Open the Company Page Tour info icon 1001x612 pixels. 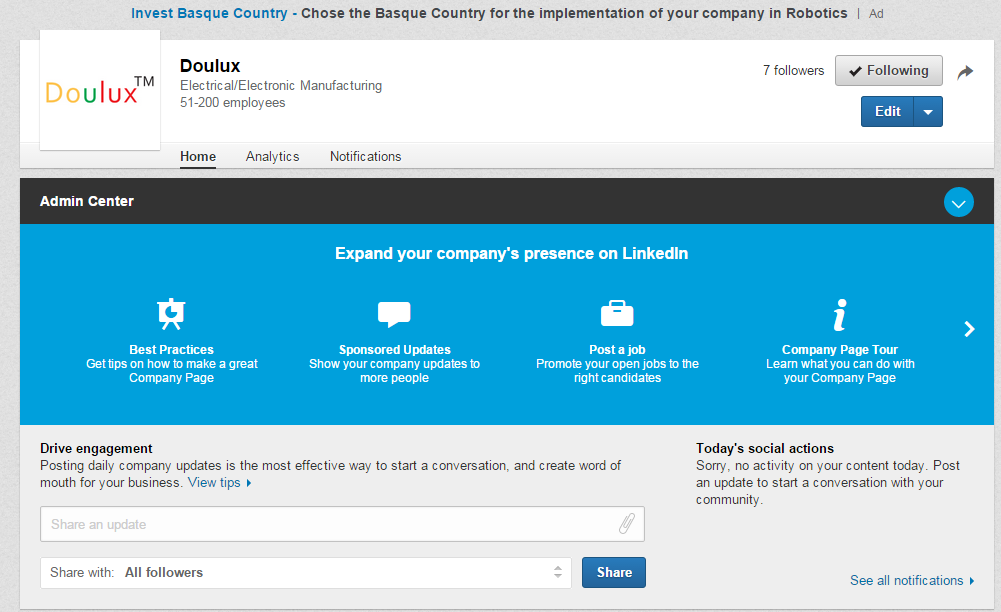pos(839,315)
